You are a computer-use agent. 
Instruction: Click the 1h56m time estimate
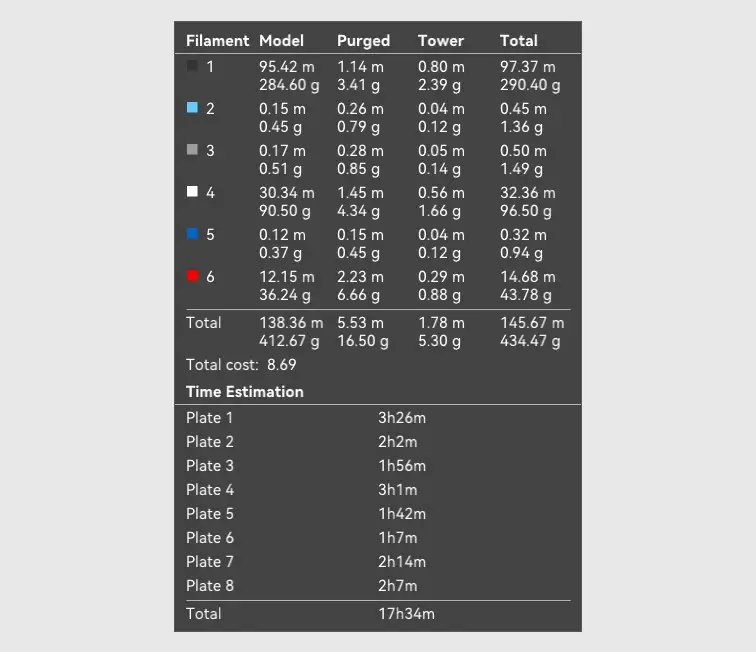coord(402,466)
